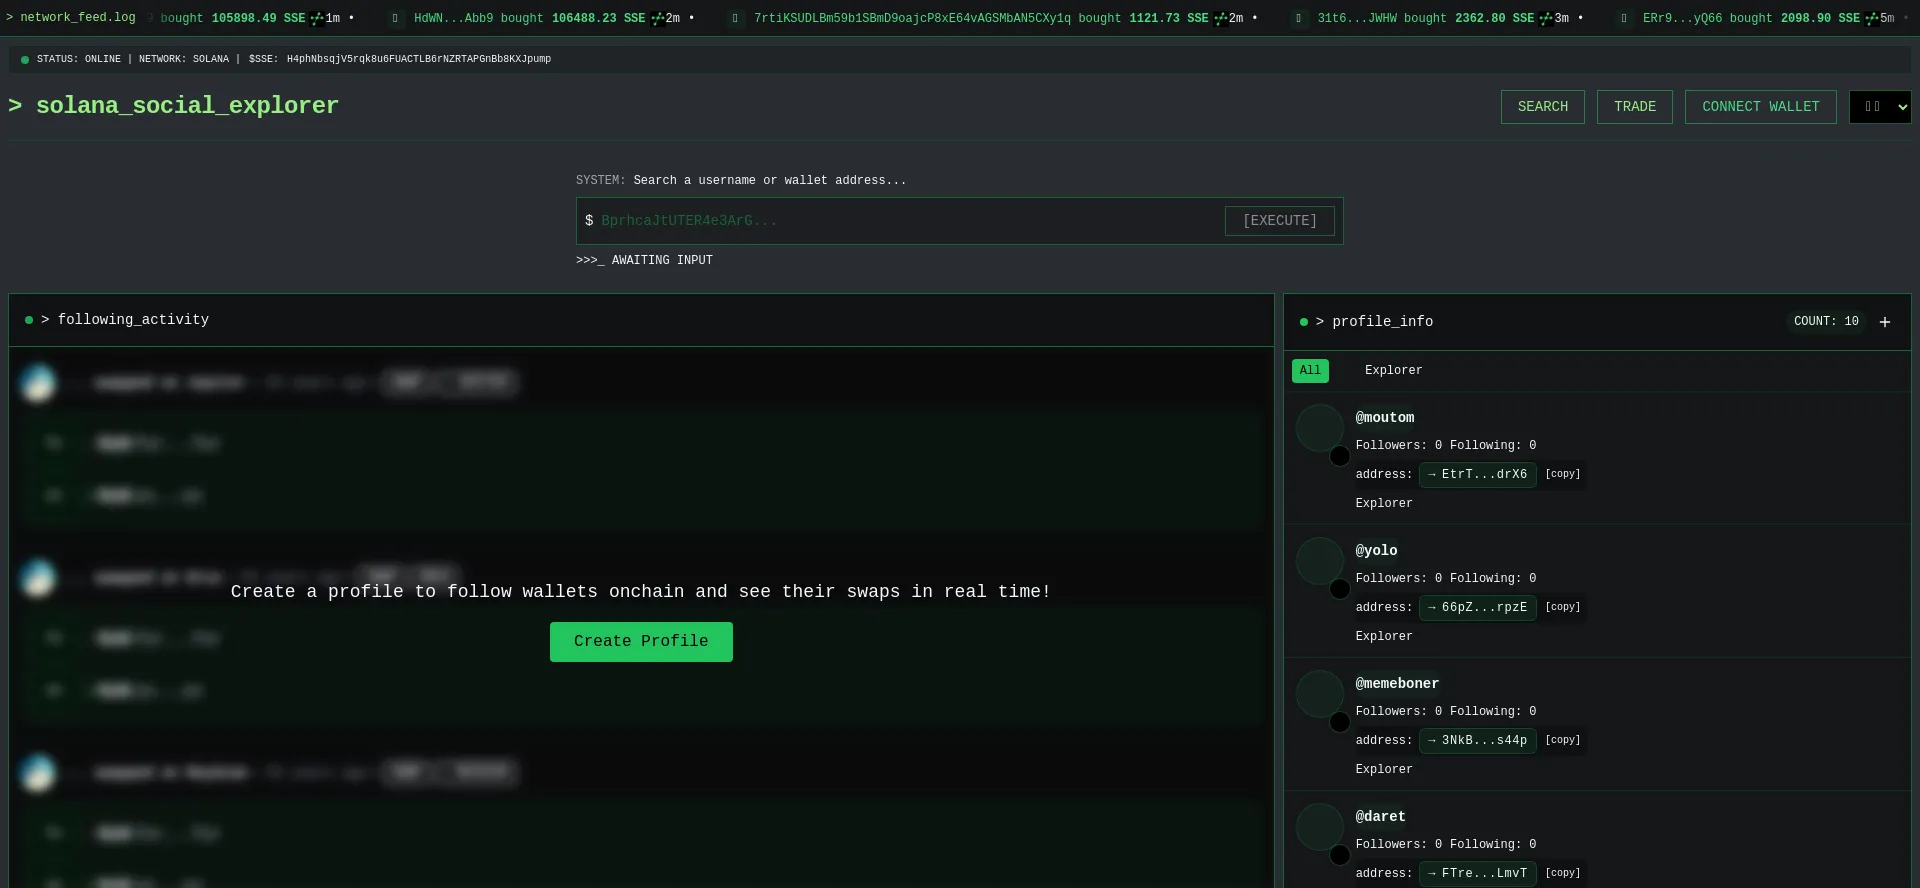Click the $SSE token address H4phNbsqjV5rqk8u6FUACTLB6rNZRTAPGnBb8KXJpump

coord(419,59)
